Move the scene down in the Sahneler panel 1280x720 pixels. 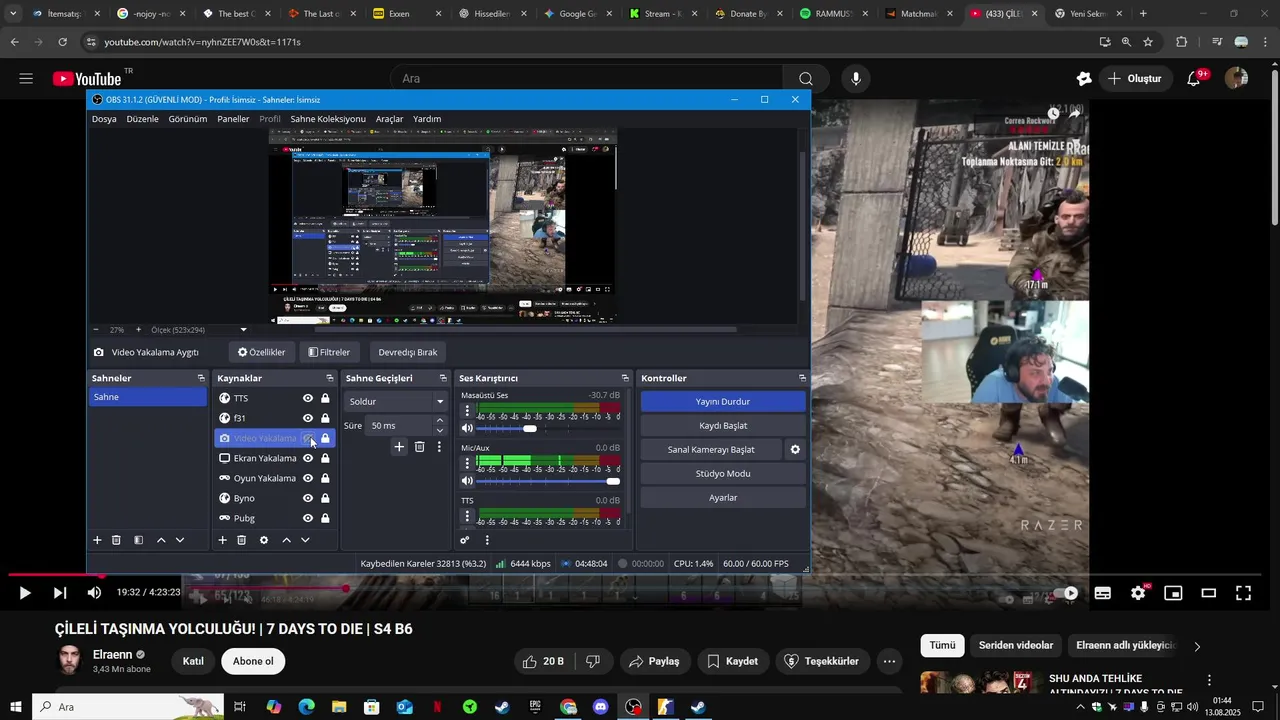(180, 540)
